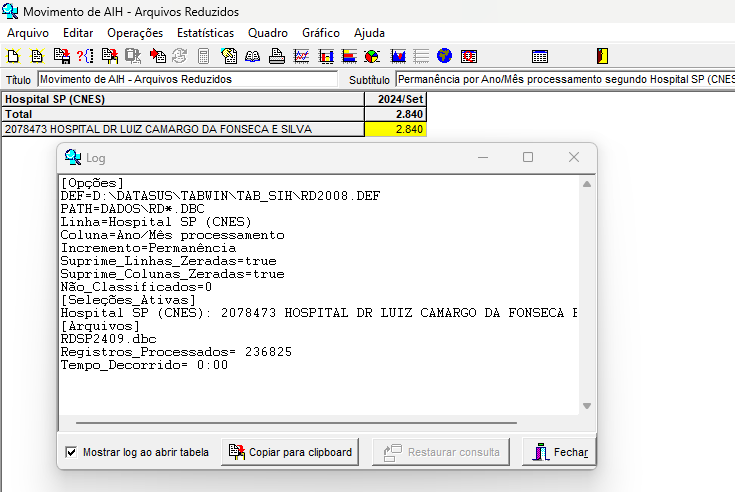Click Suprime_Colunas_Zeradas=true log line

tap(172, 274)
